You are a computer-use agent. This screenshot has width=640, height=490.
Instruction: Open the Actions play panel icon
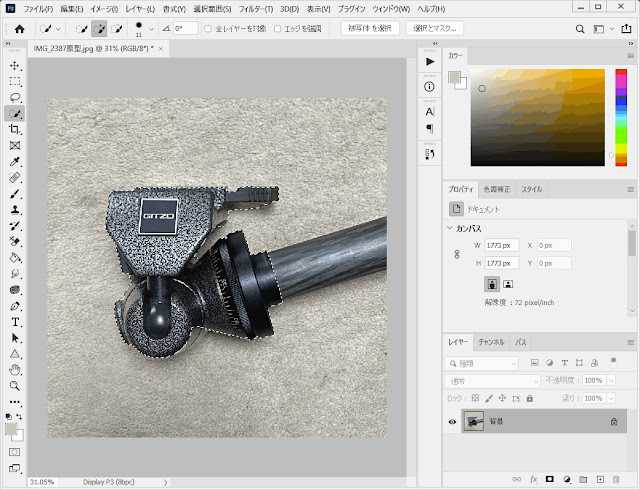coord(429,62)
